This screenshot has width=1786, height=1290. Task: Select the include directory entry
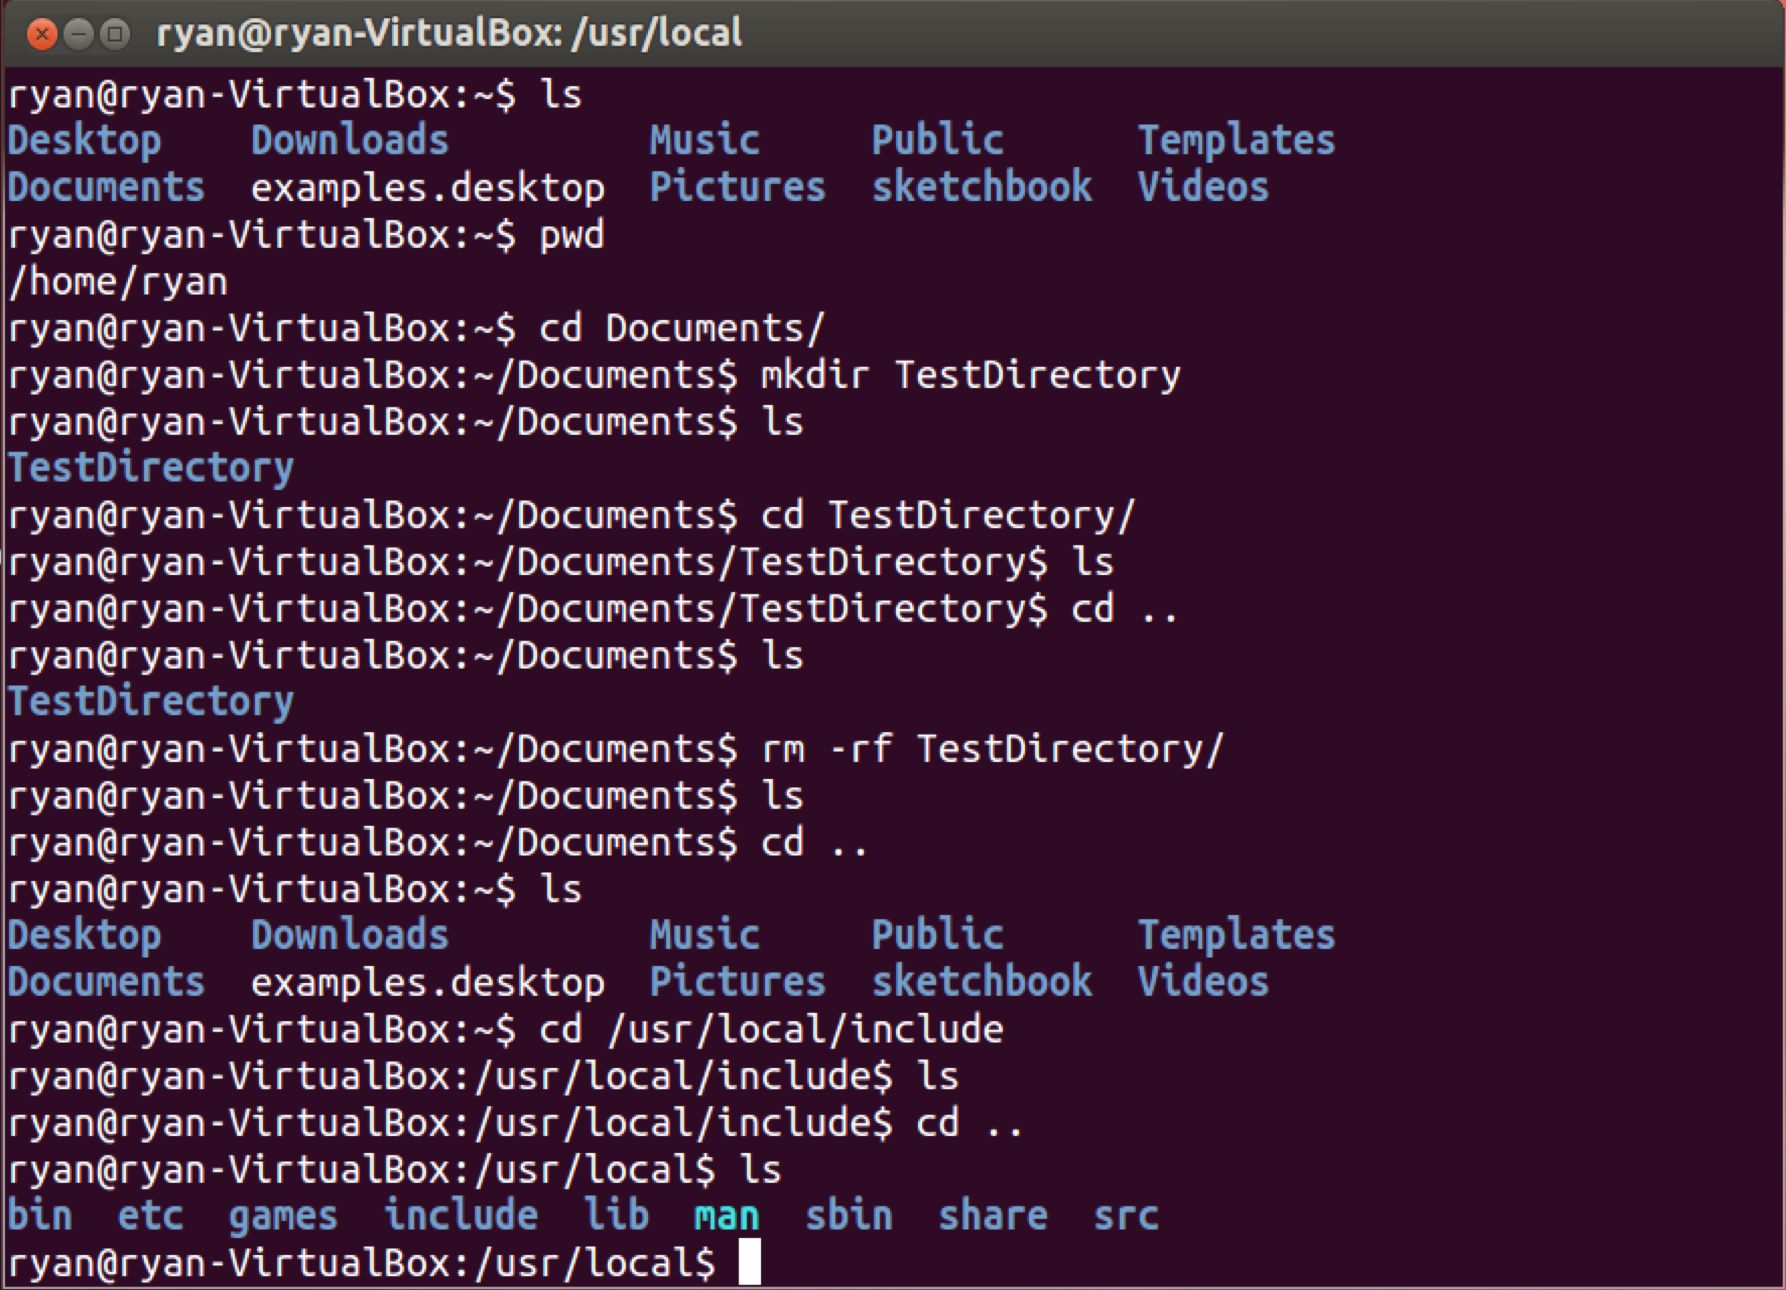click(463, 1215)
